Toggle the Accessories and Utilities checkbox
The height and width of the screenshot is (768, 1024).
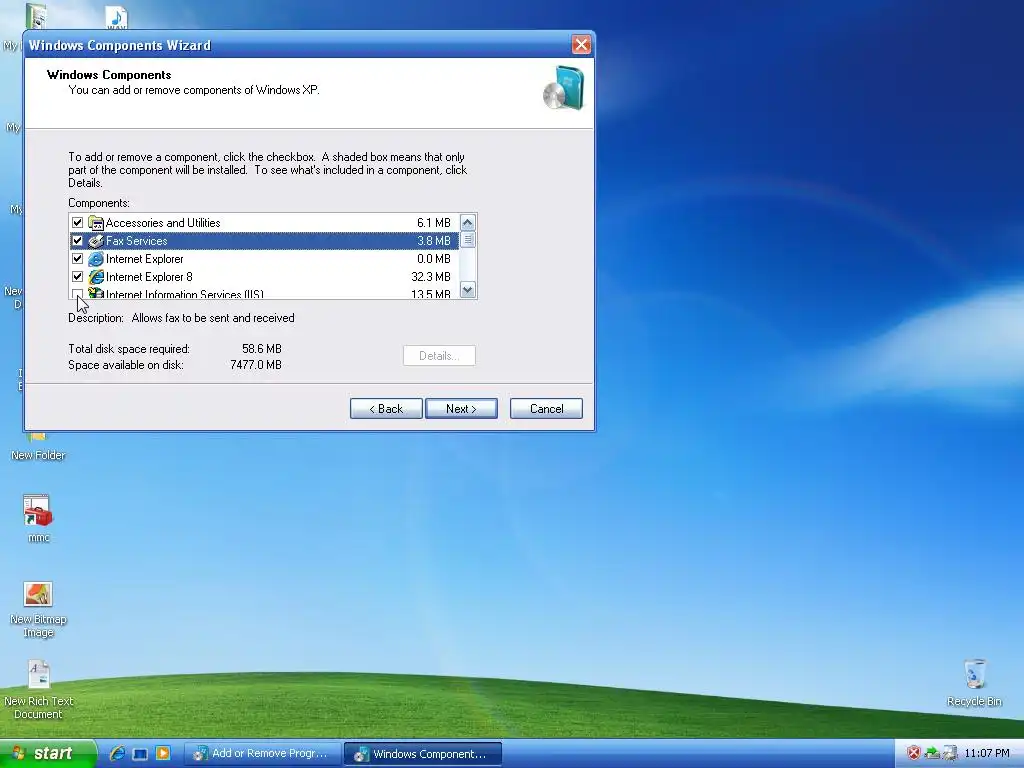pos(77,223)
